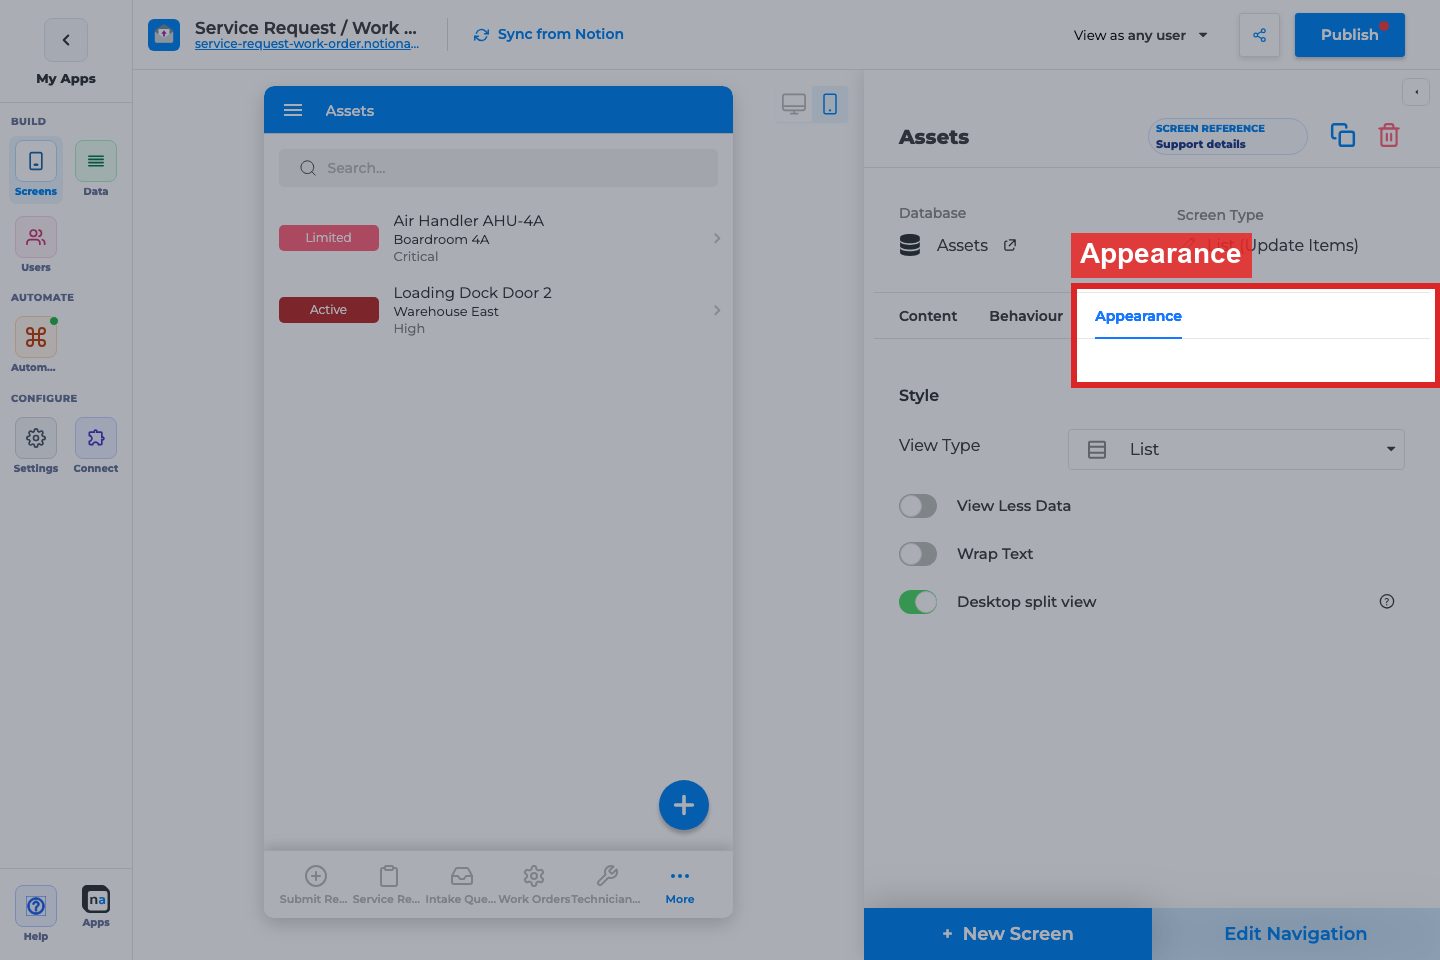Duplicate the Assets screen
Image resolution: width=1440 pixels, height=960 pixels.
point(1343,135)
